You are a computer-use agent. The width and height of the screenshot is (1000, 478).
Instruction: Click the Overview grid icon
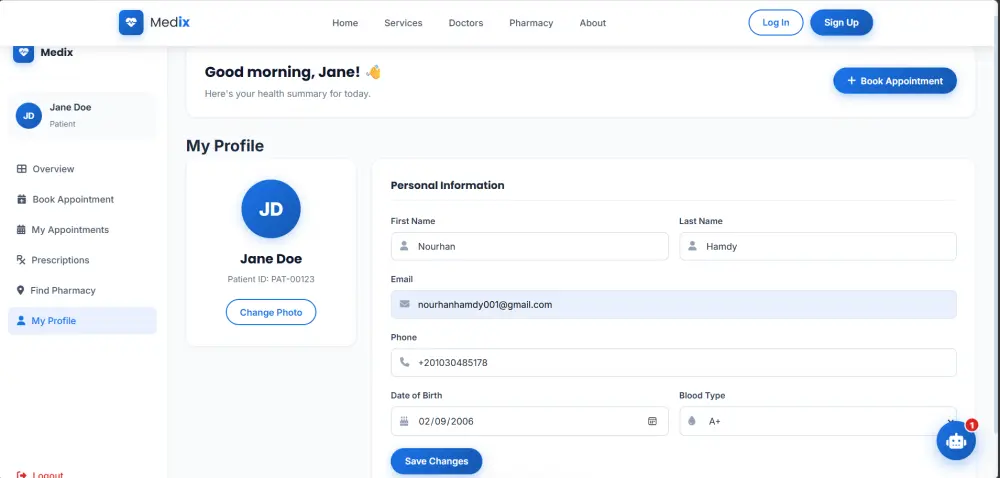[x=22, y=169]
